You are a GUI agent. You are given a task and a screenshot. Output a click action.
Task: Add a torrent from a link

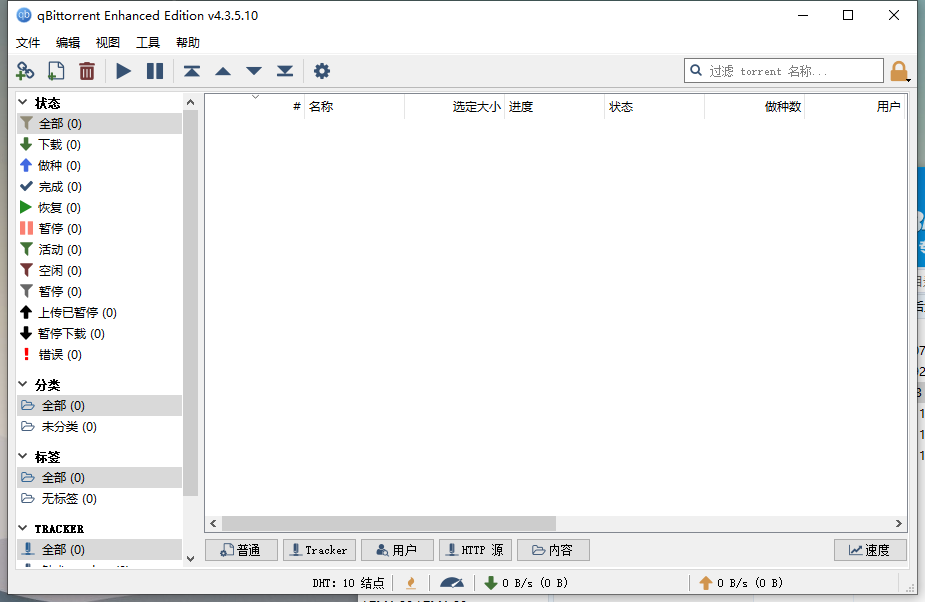[x=24, y=70]
